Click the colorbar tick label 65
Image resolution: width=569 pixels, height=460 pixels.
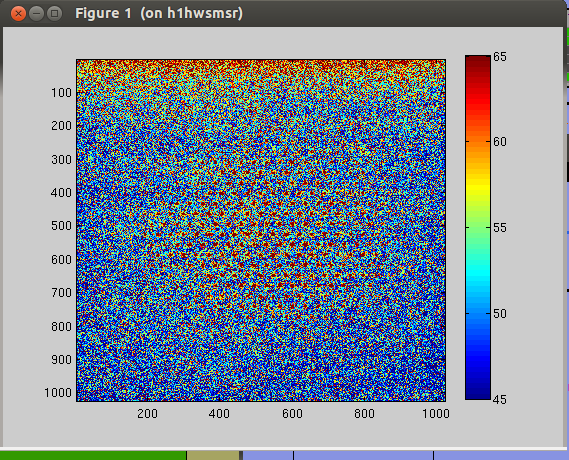click(x=500, y=57)
